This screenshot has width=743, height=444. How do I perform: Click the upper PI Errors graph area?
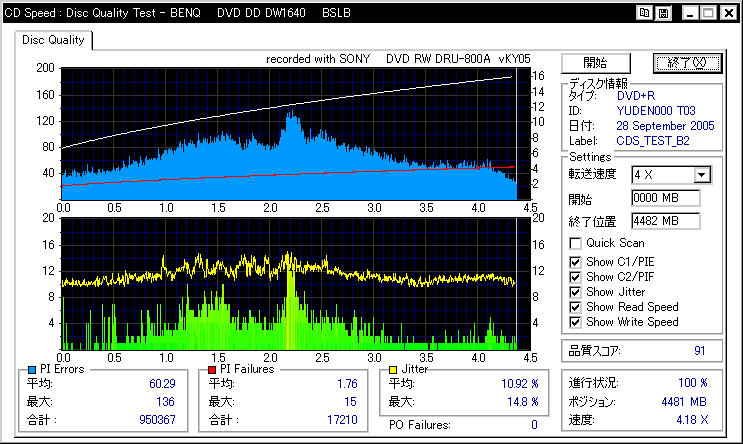tap(295, 134)
